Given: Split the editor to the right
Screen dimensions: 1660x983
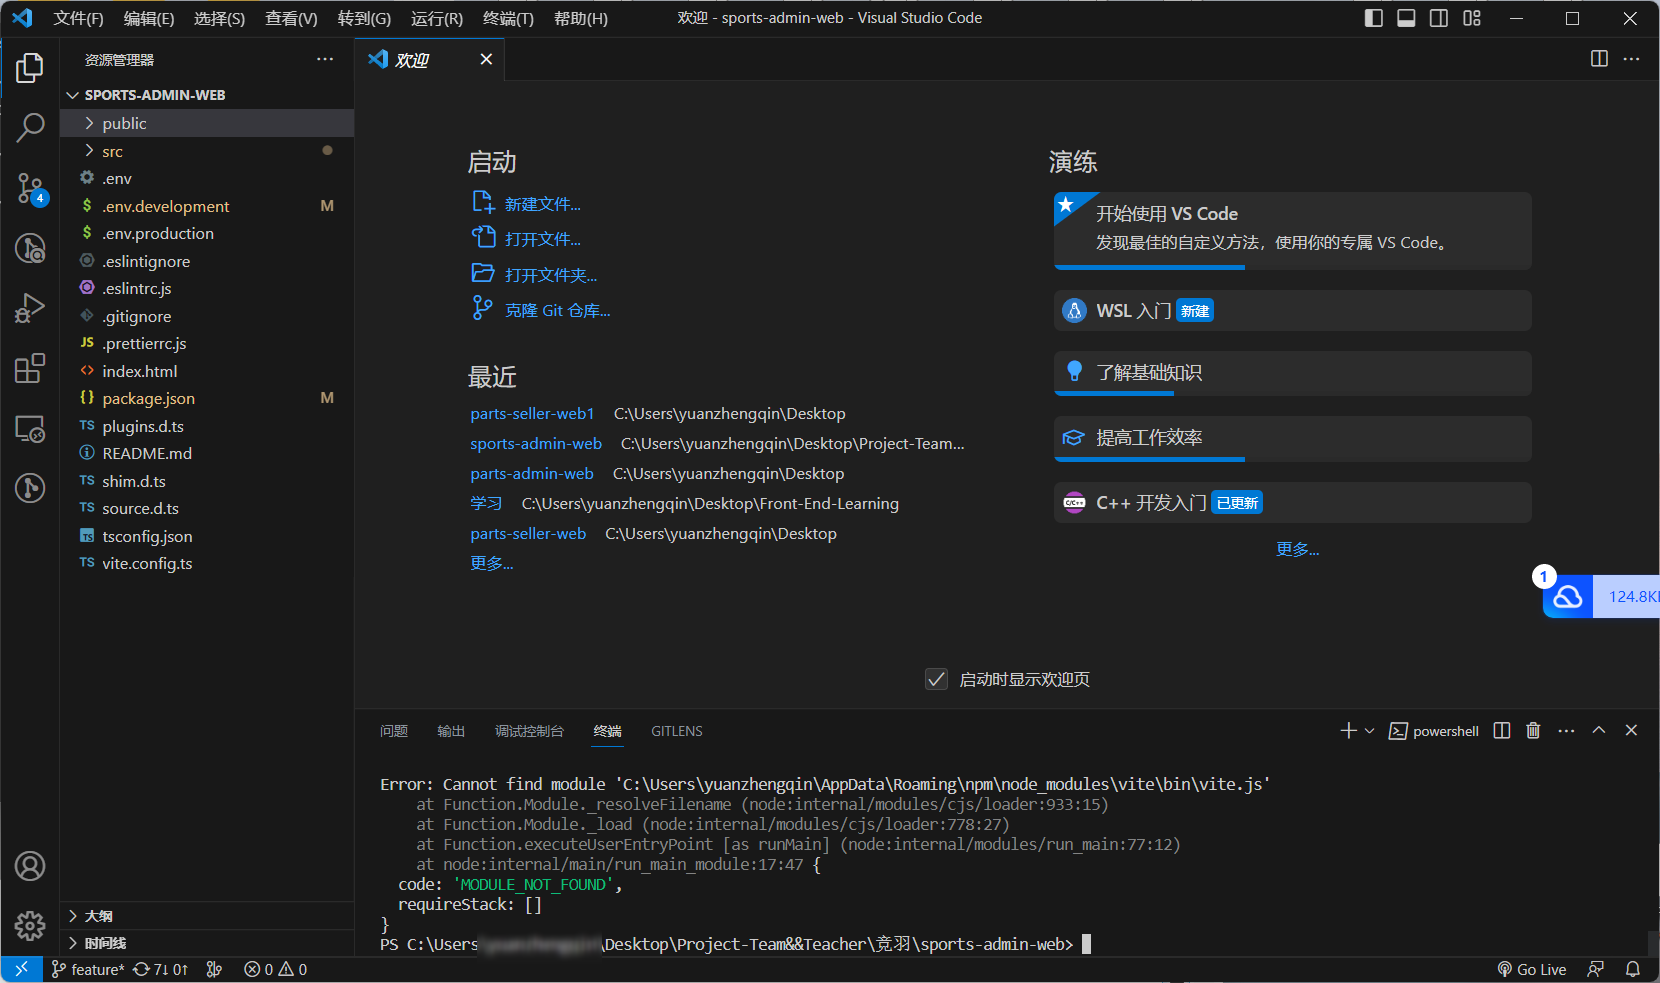Looking at the screenshot, I should 1599,59.
